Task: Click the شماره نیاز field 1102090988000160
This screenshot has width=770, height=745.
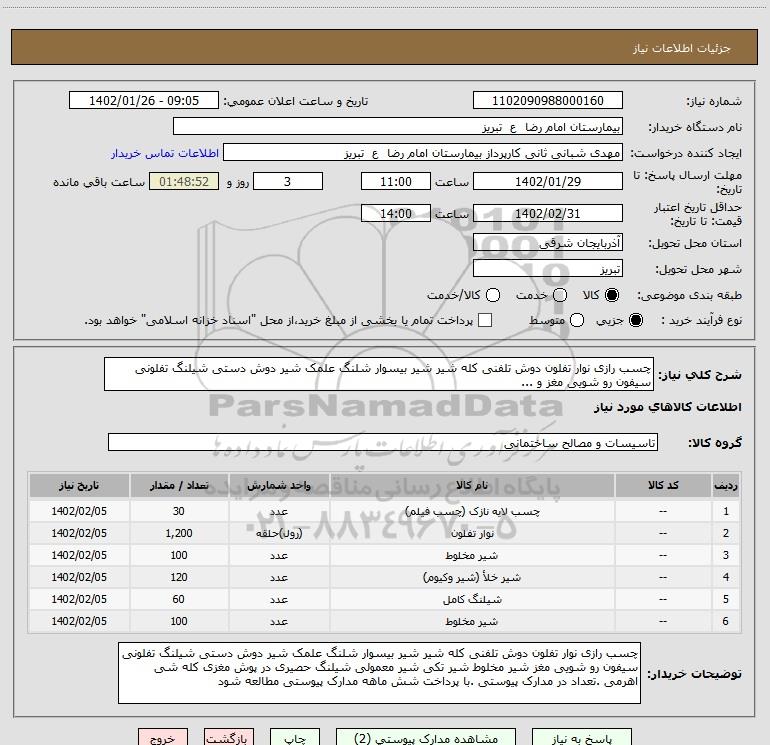Action: coord(548,100)
